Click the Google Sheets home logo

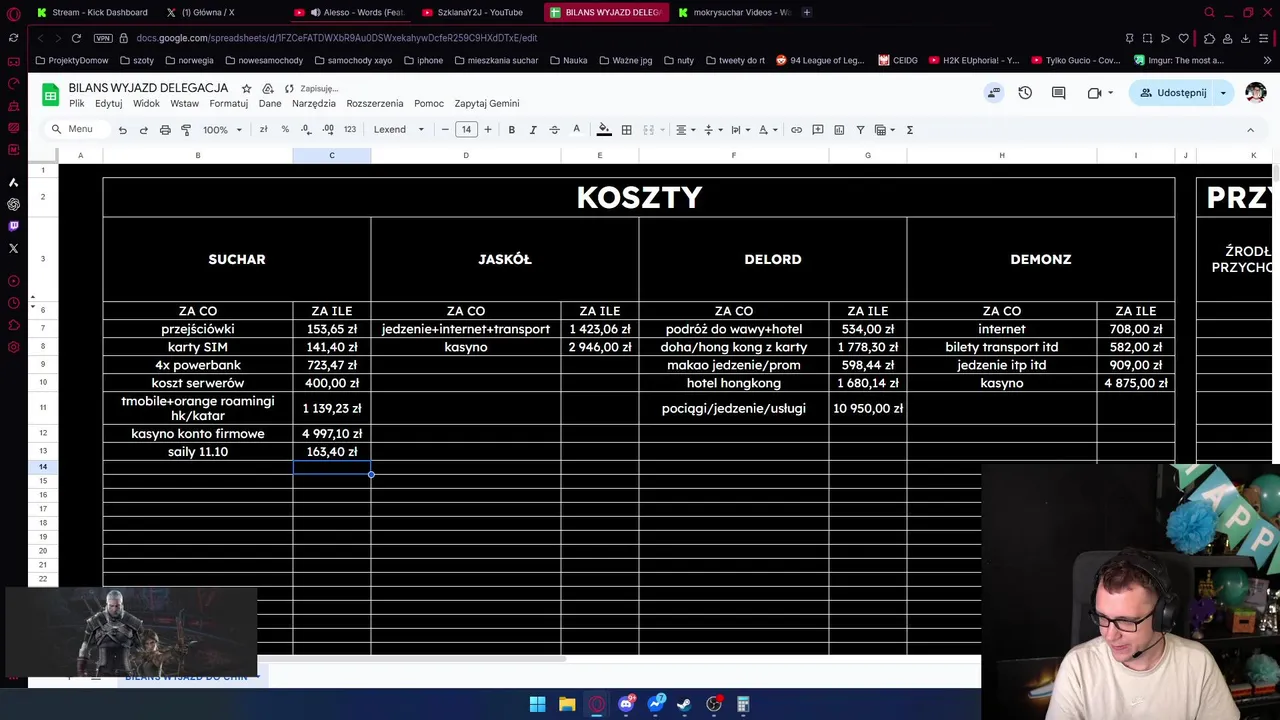pyautogui.click(x=50, y=95)
